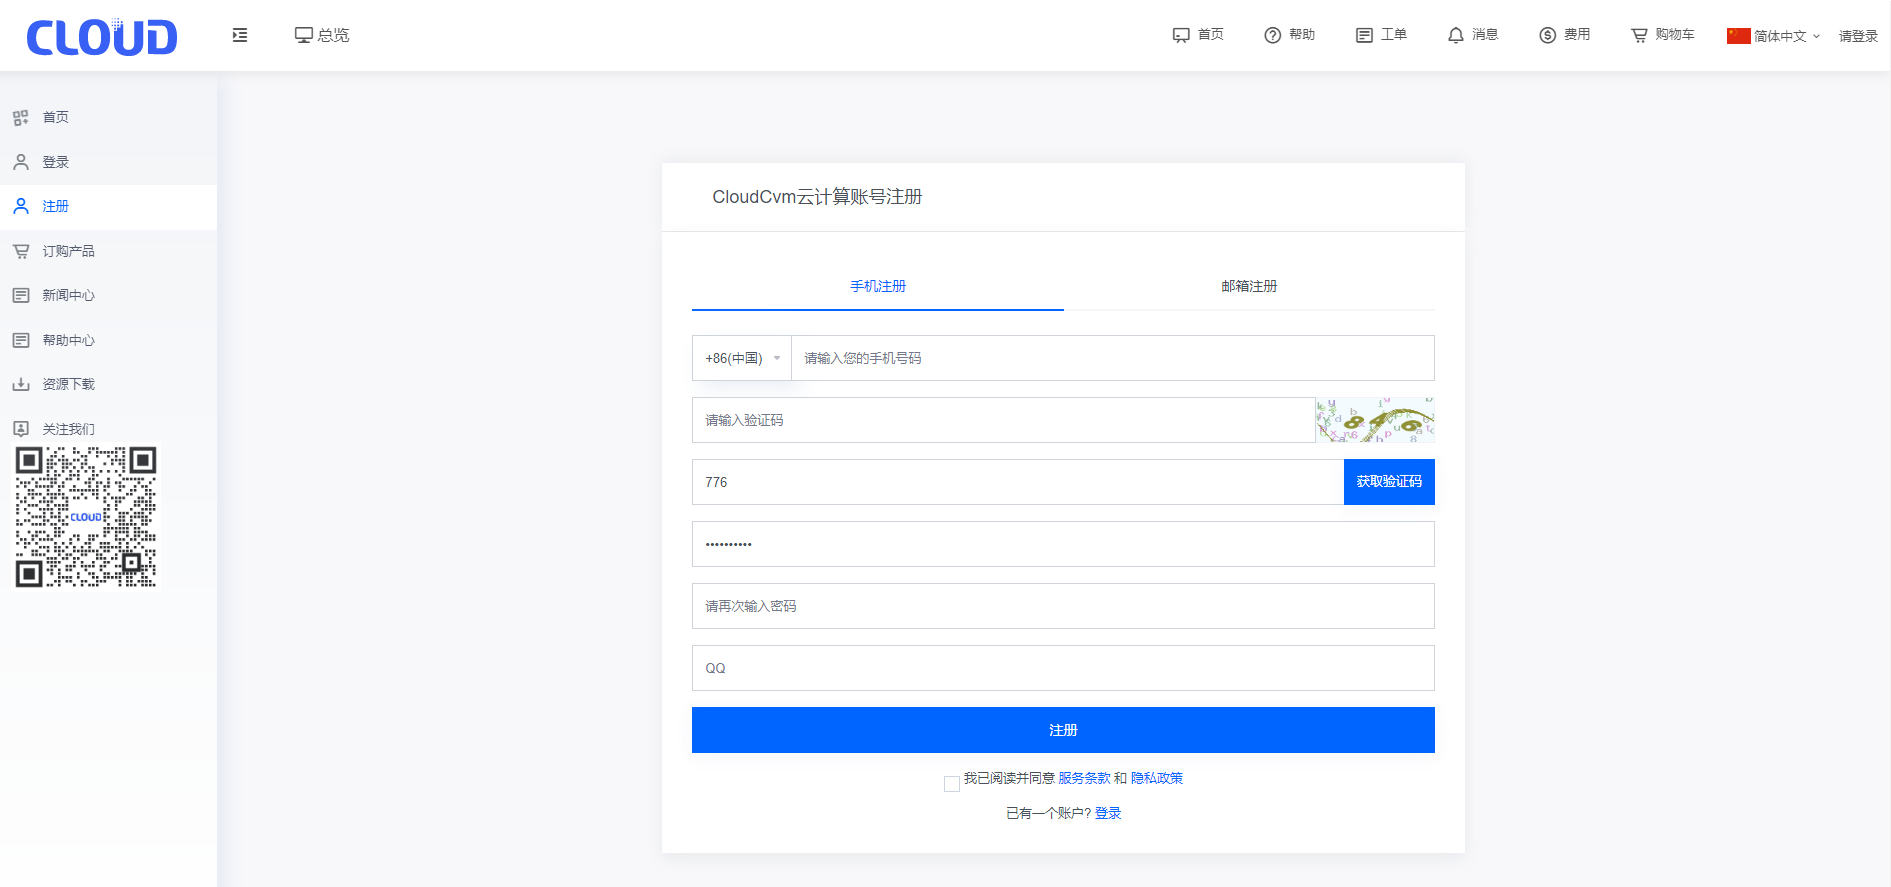This screenshot has height=887, width=1891.
Task: Click 关注我们 label in sidebar
Action: [69, 429]
